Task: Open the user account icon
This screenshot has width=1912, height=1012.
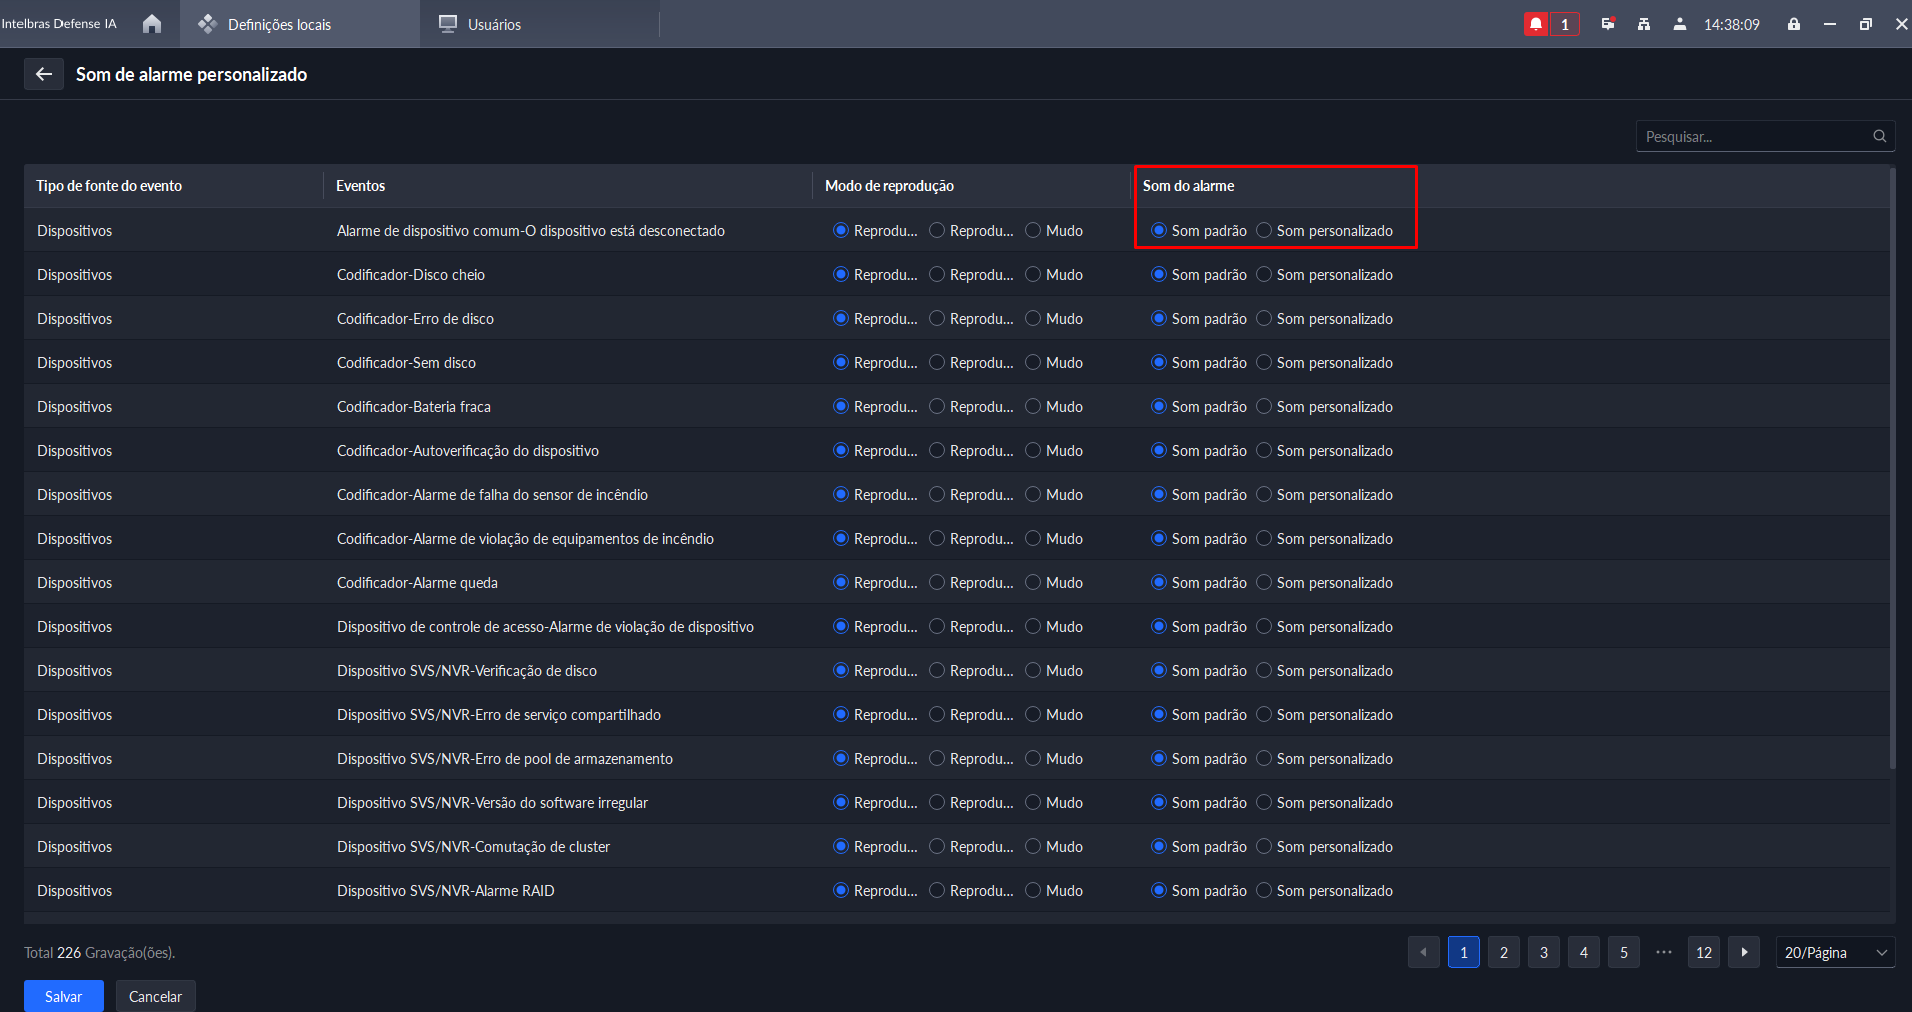Action: click(x=1680, y=24)
